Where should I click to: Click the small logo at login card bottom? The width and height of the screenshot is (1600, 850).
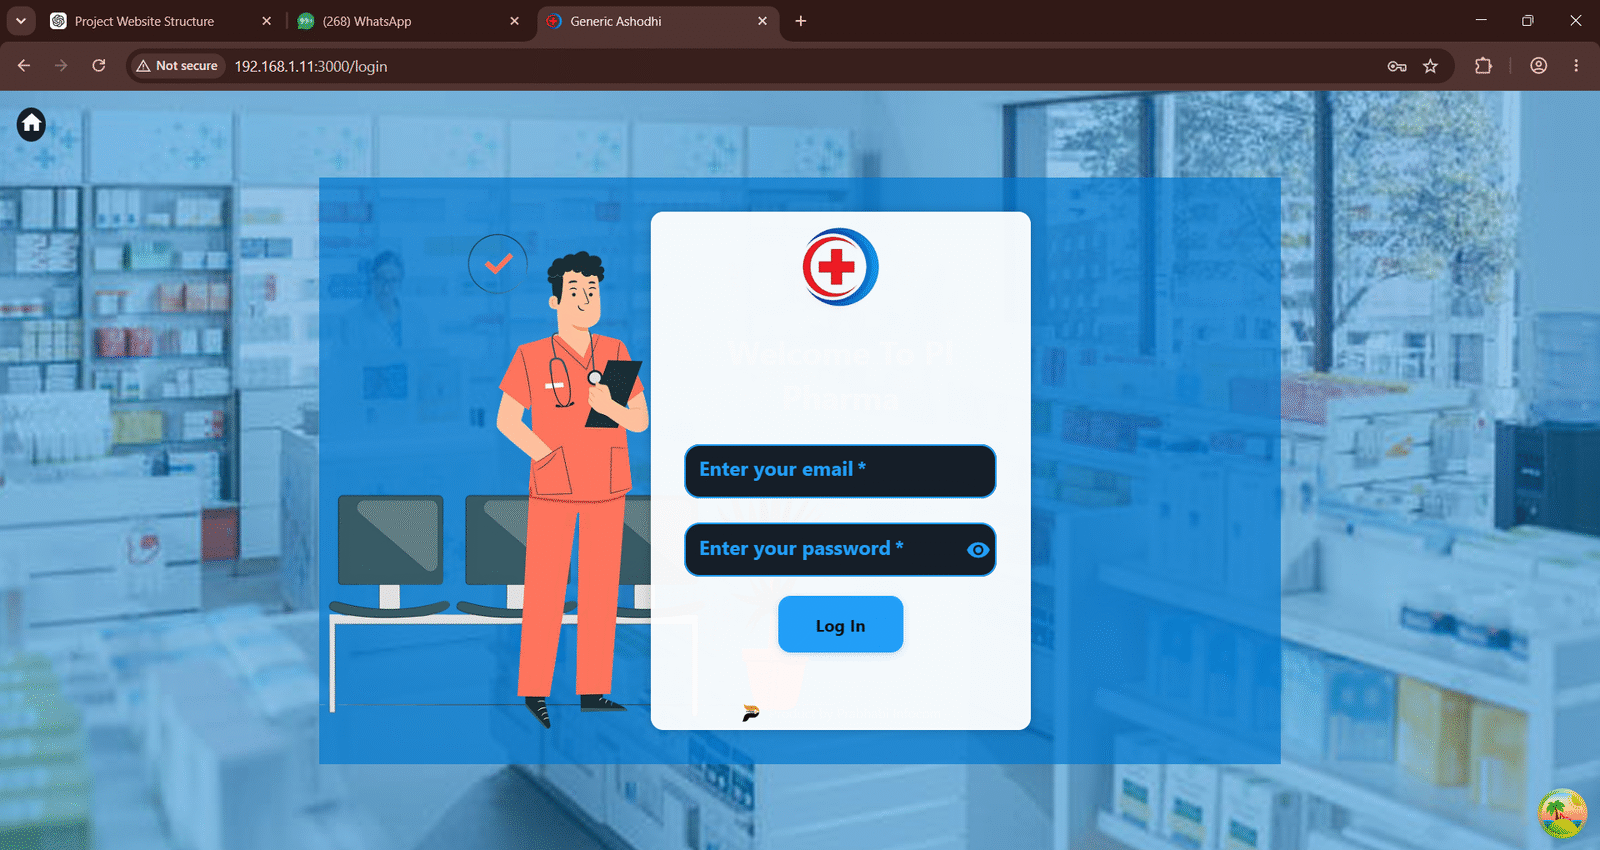[751, 713]
